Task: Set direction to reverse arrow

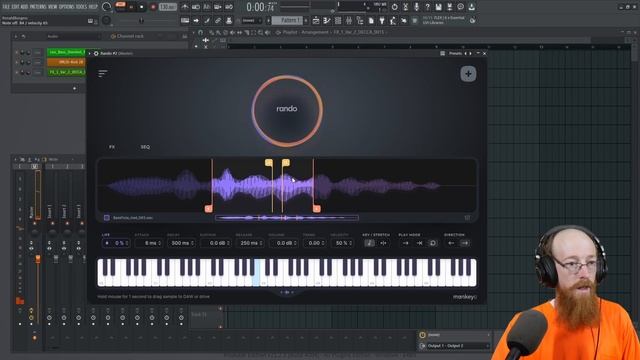Action: [x=451, y=243]
